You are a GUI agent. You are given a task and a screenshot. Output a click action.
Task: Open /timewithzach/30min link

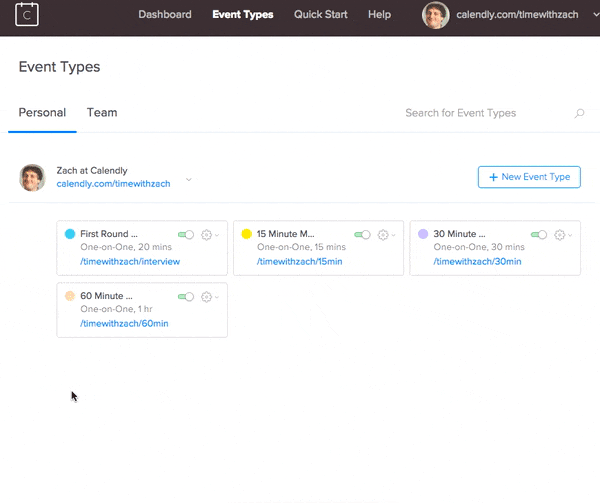coord(477,261)
